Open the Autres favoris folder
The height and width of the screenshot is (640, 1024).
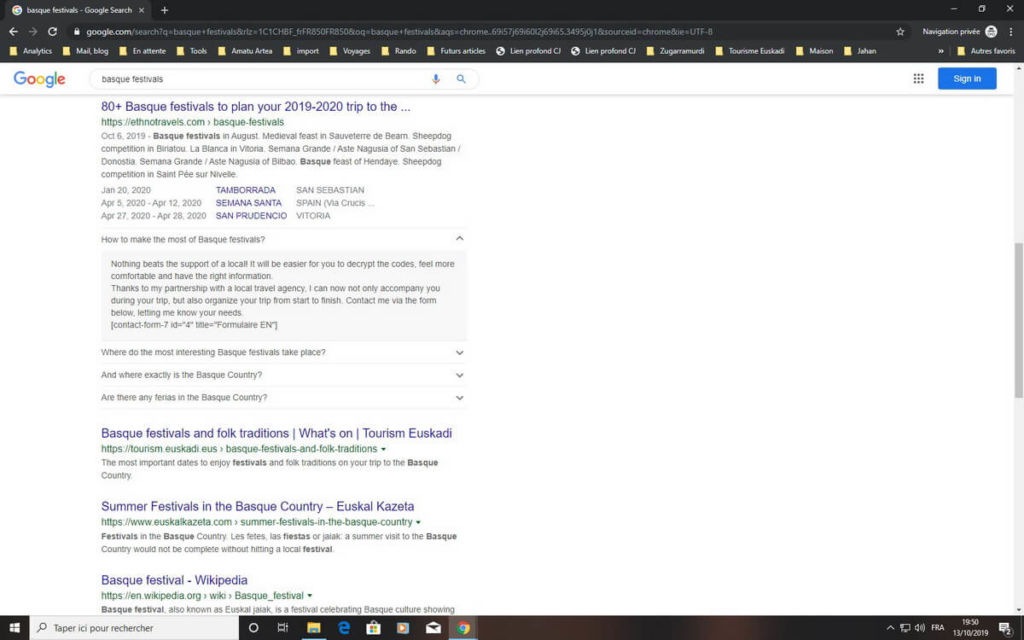click(x=986, y=51)
